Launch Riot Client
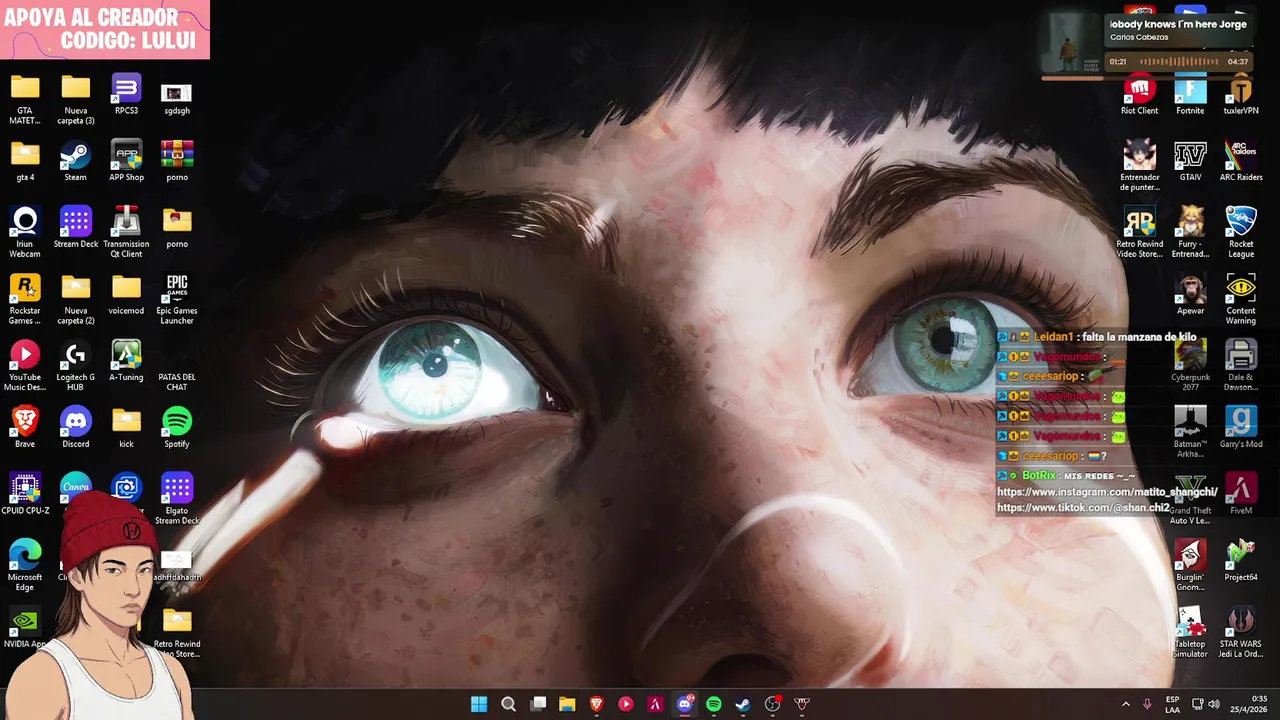 [1139, 95]
